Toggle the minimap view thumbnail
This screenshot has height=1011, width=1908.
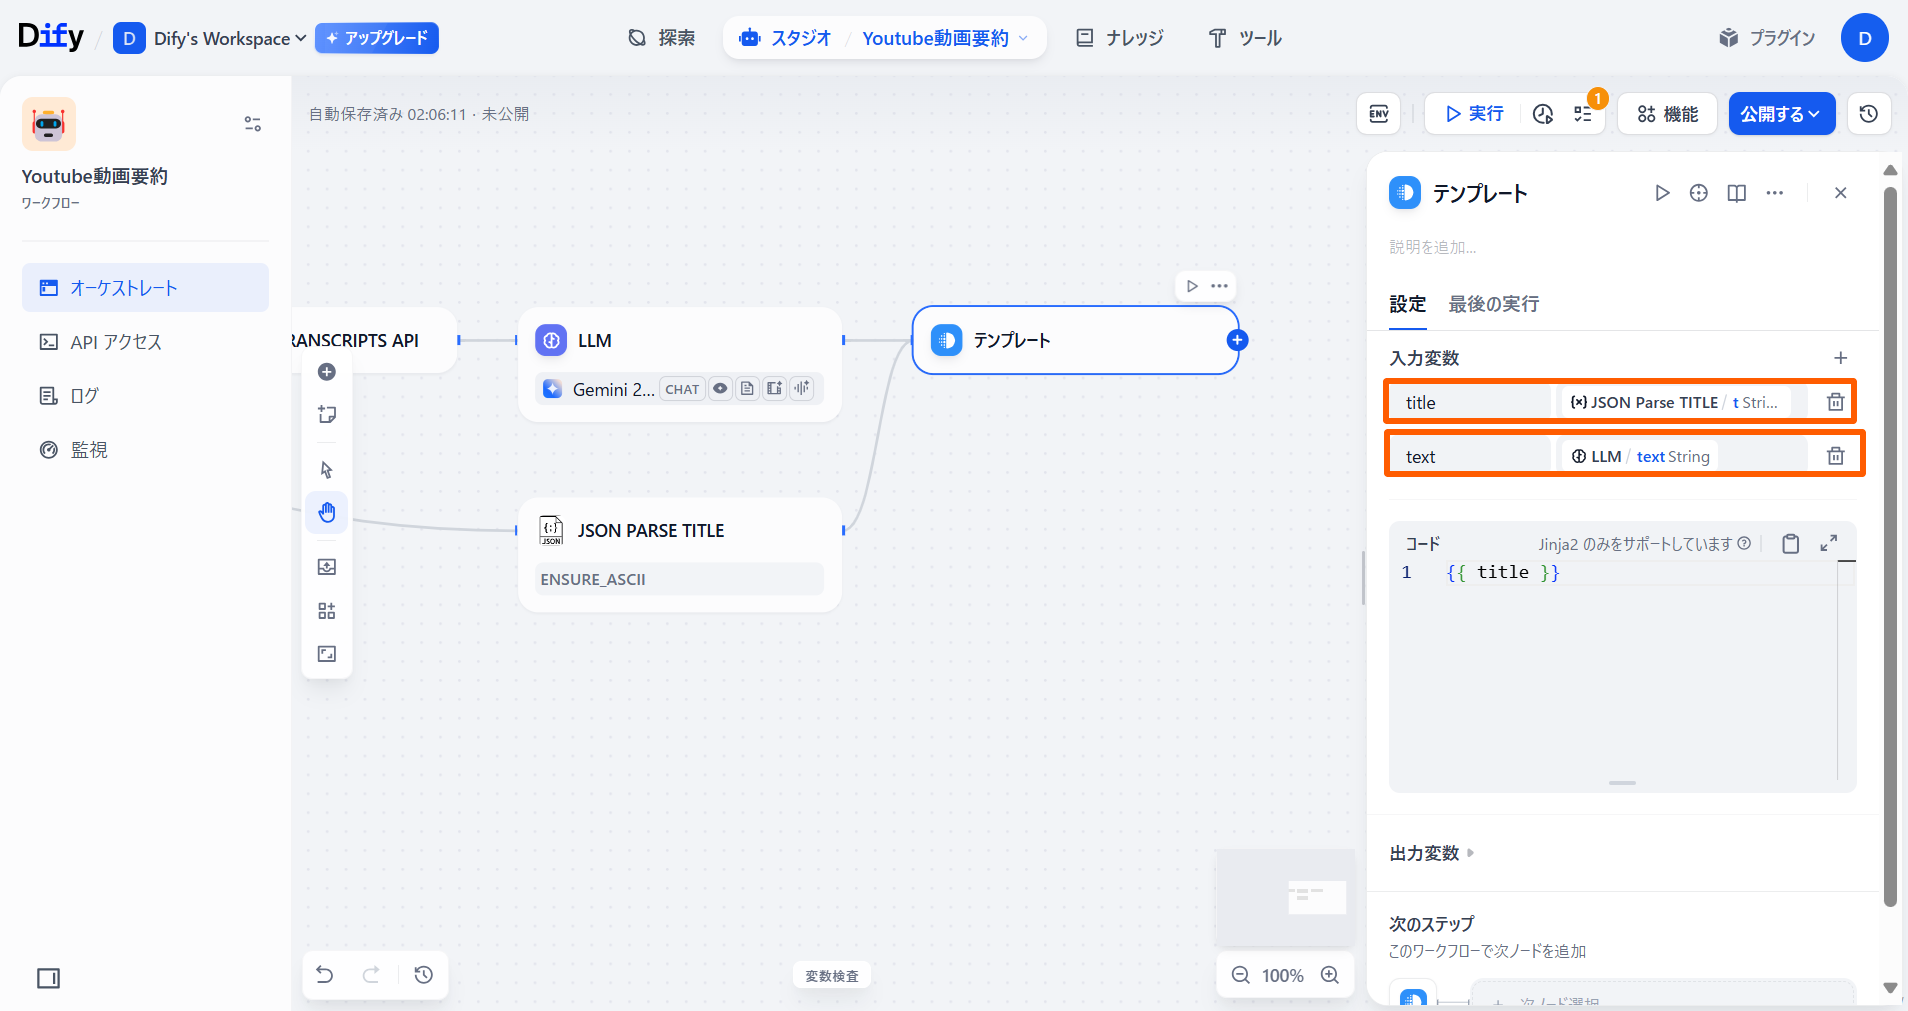1285,897
